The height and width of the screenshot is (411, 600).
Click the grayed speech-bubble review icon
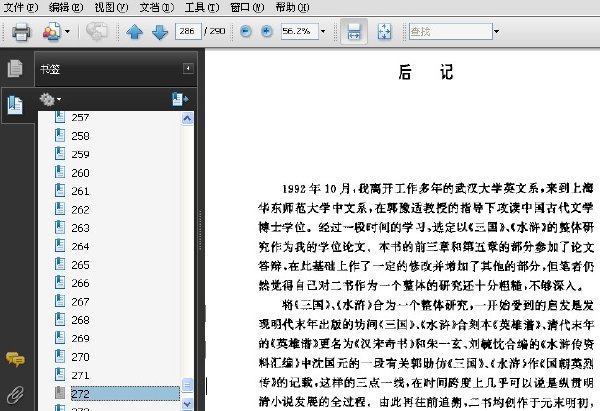96,31
